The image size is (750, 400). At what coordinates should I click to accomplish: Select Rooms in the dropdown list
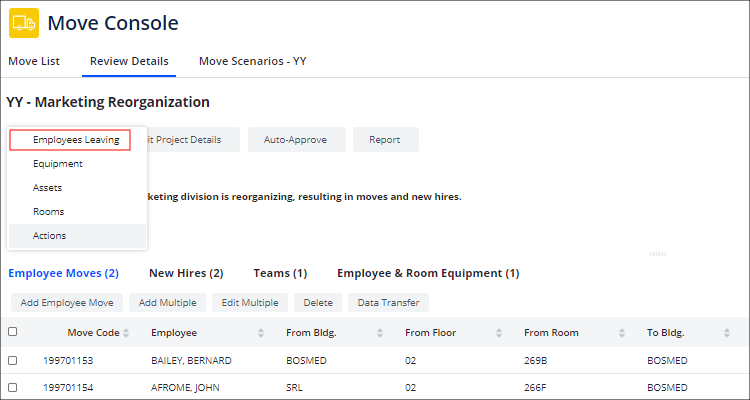48,212
